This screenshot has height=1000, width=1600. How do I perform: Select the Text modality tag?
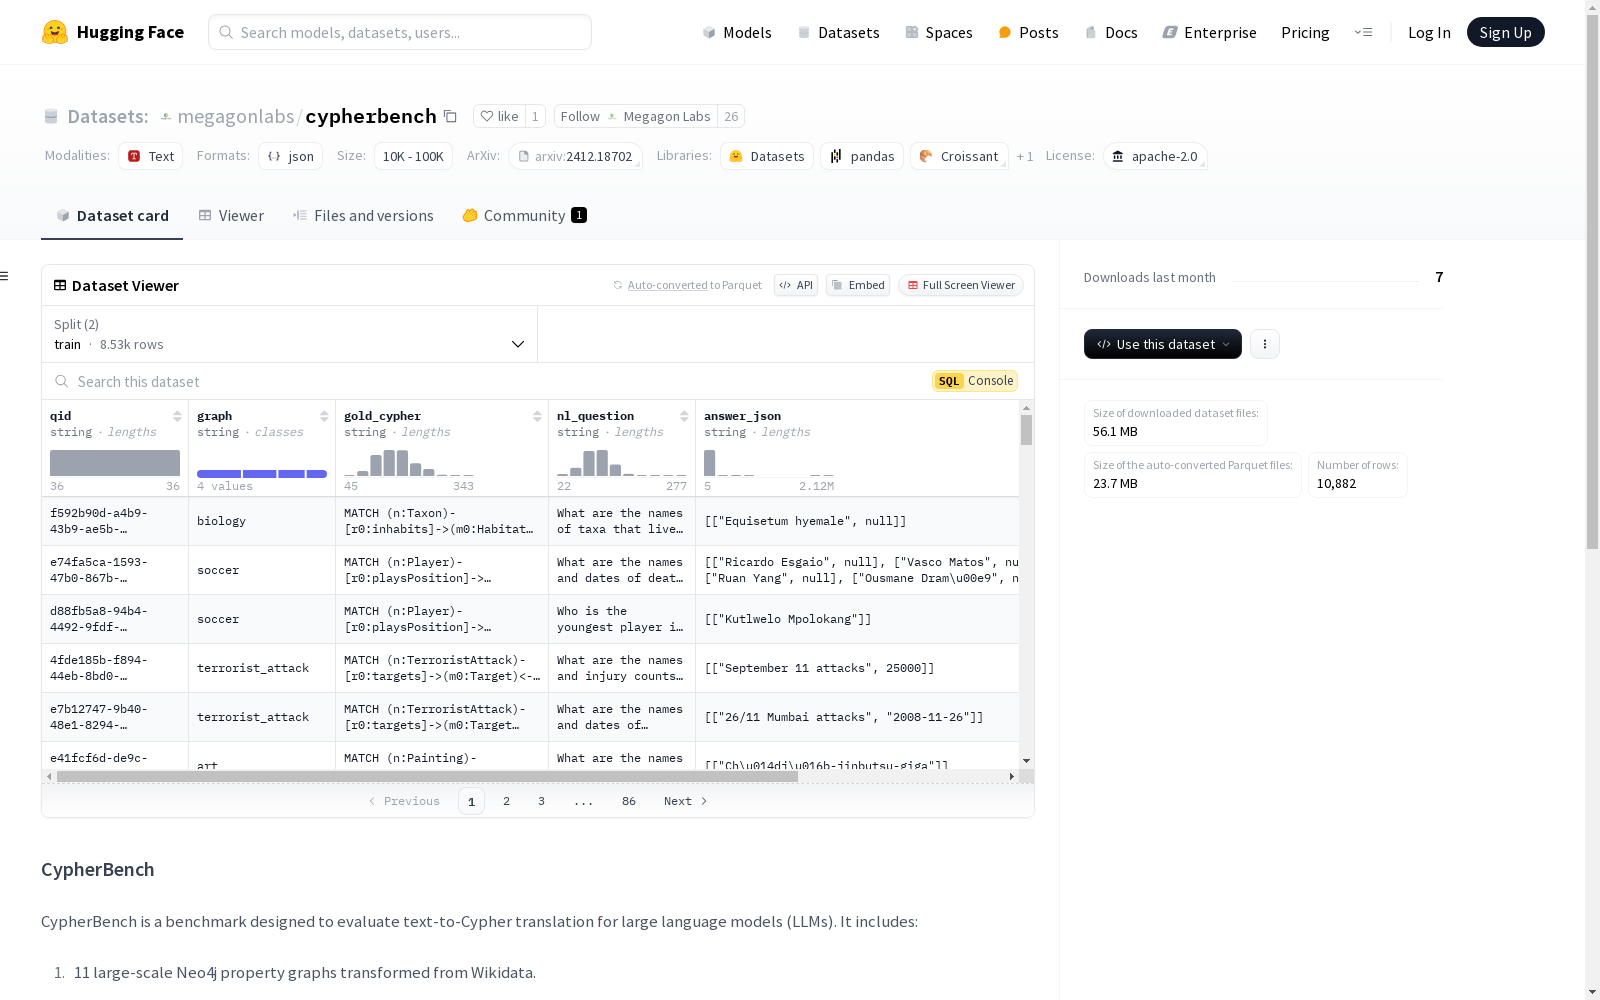click(151, 156)
